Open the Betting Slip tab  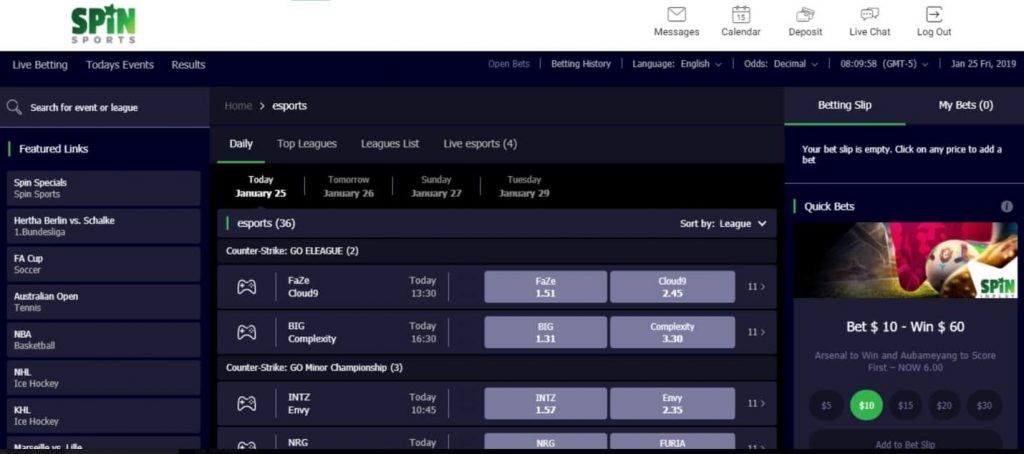(844, 105)
